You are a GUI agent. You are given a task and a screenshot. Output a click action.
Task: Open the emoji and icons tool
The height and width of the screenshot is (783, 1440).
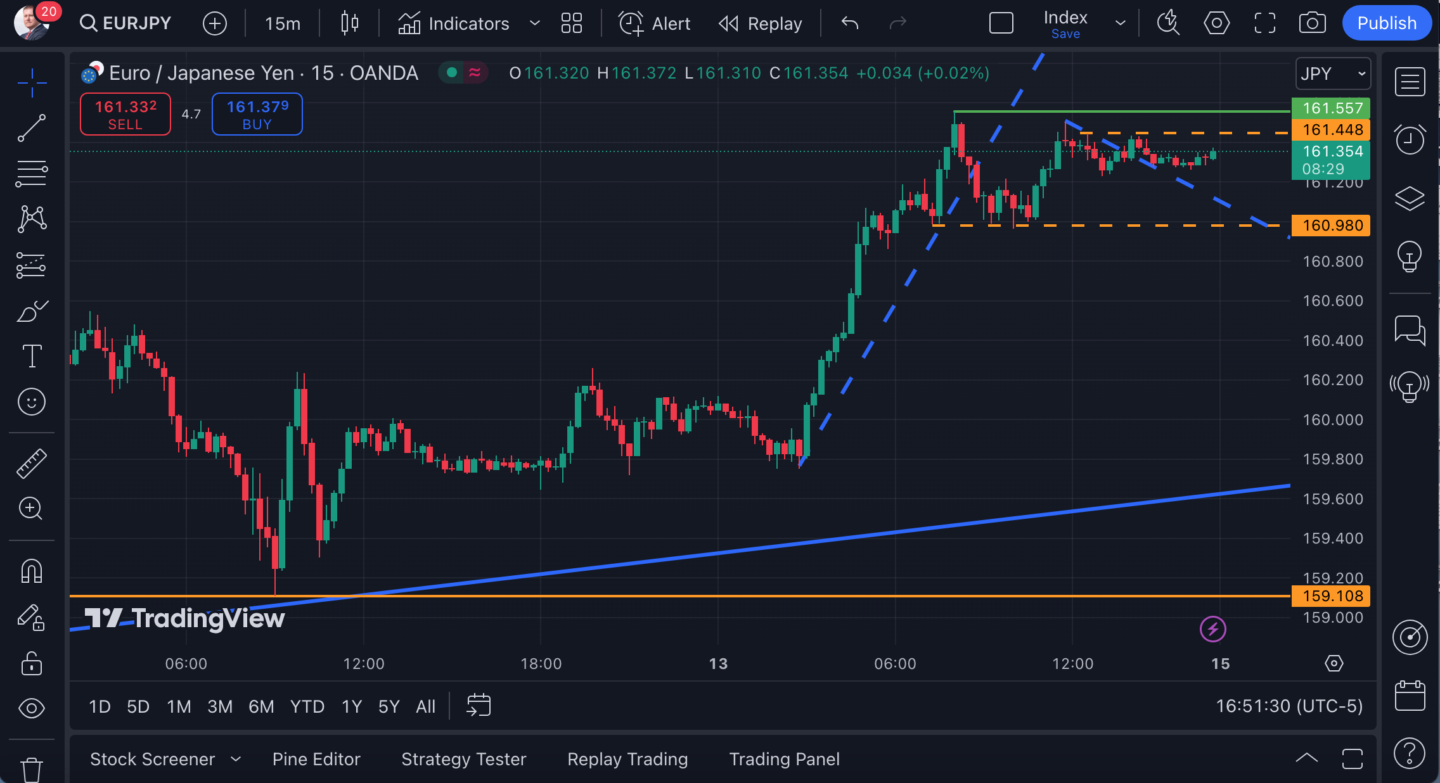(32, 402)
